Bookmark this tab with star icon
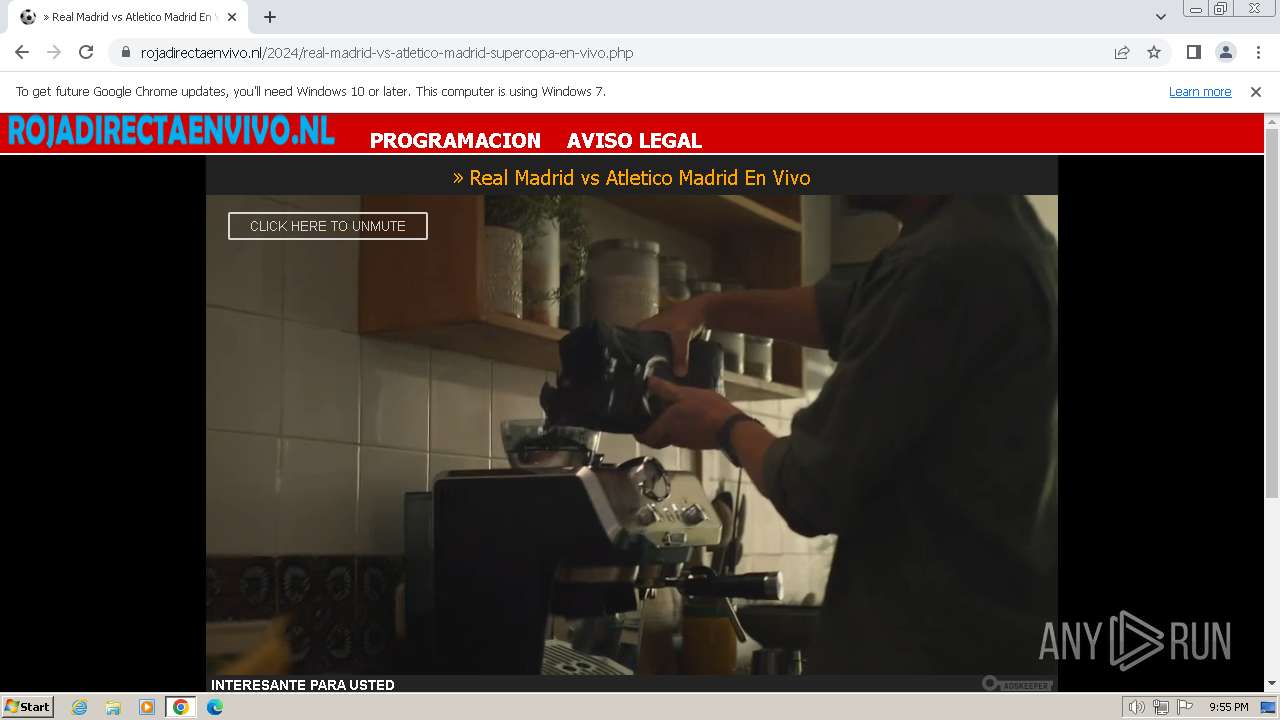 [1154, 53]
